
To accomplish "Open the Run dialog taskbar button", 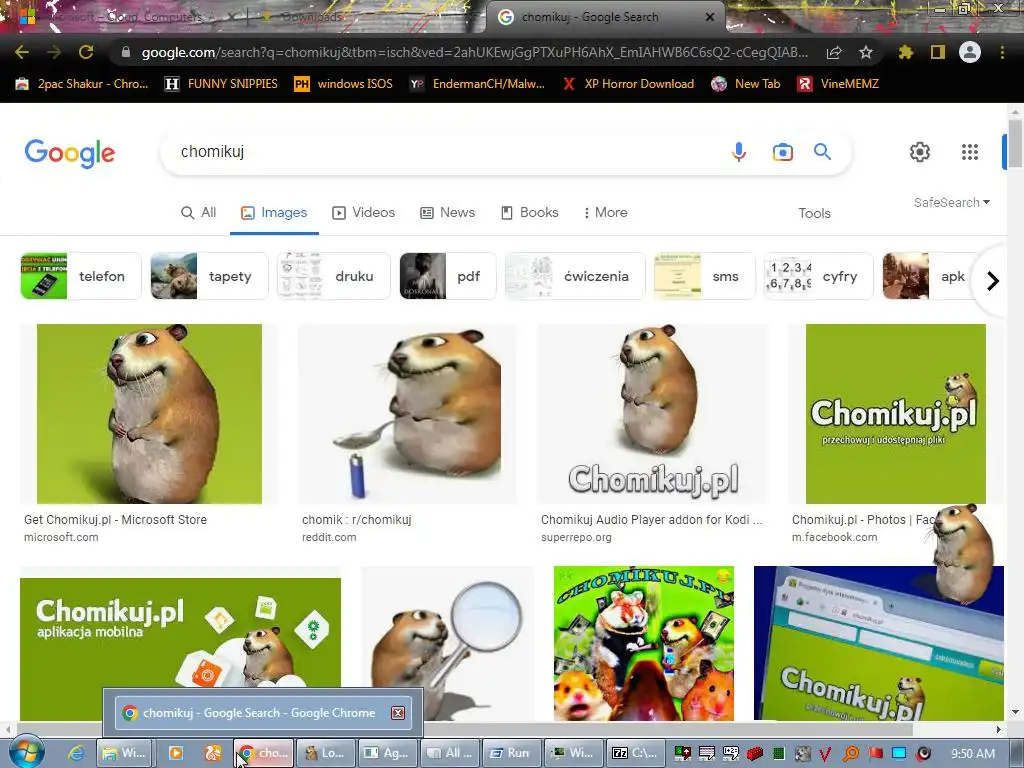I will click(511, 753).
